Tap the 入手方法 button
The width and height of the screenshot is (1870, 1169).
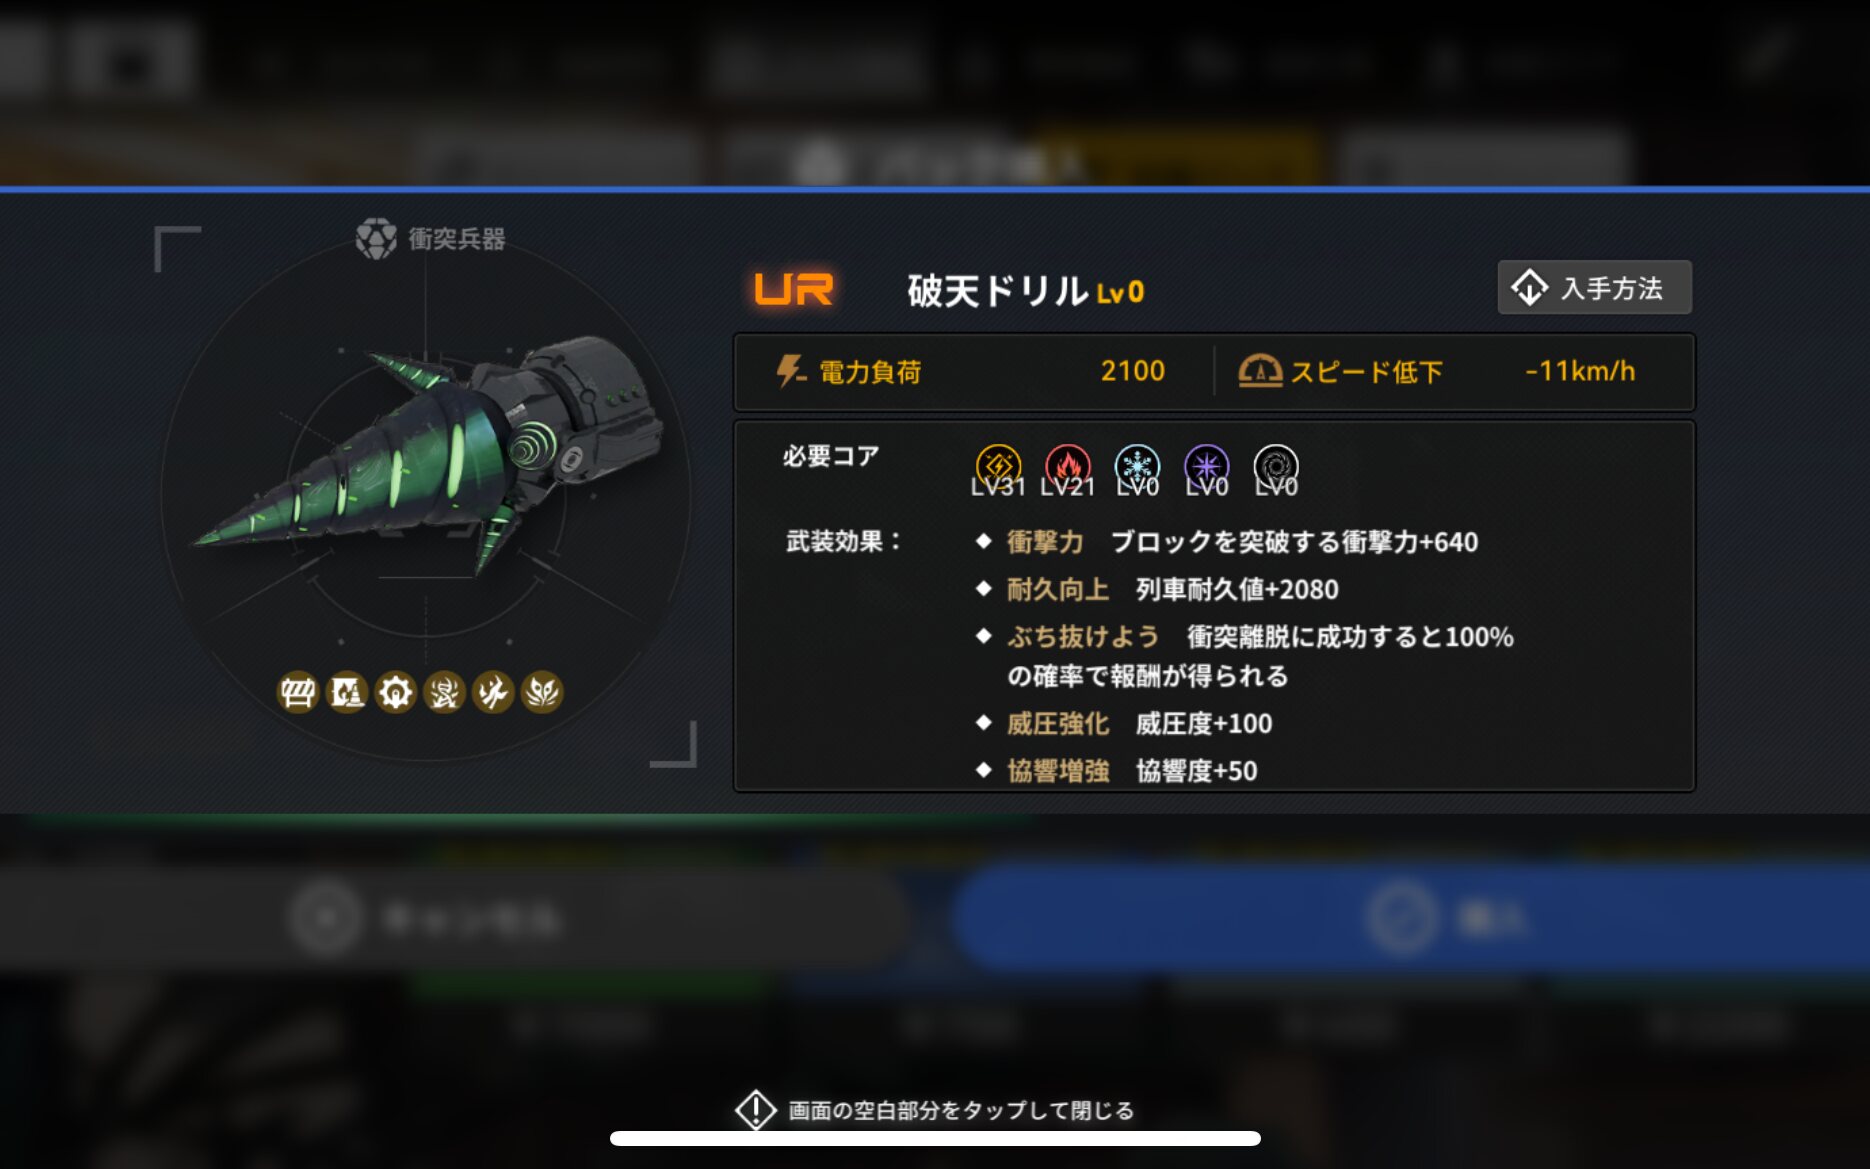pyautogui.click(x=1594, y=288)
